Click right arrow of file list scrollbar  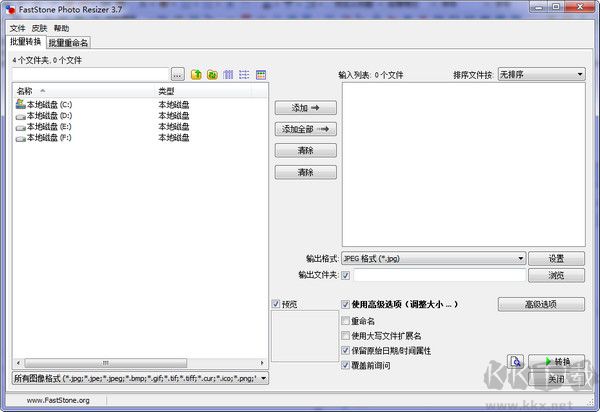pyautogui.click(x=262, y=363)
